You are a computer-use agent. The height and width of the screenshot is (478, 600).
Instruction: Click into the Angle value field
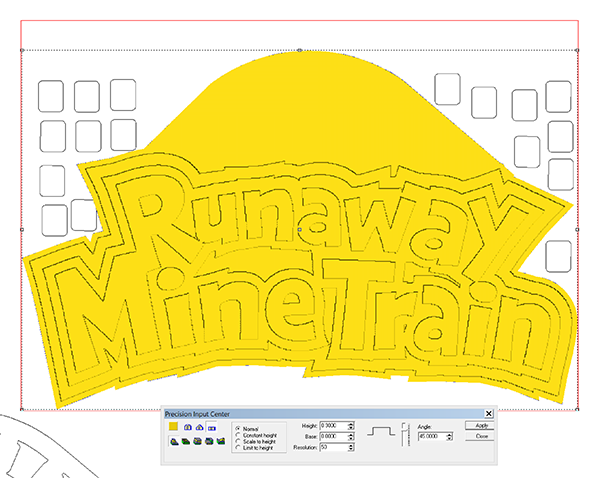point(432,436)
